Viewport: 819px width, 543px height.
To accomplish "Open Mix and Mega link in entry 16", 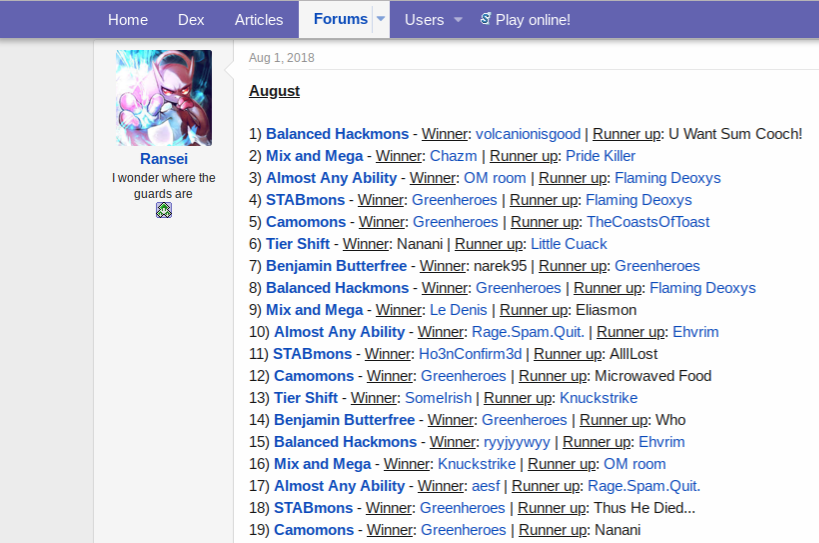I will click(x=322, y=464).
